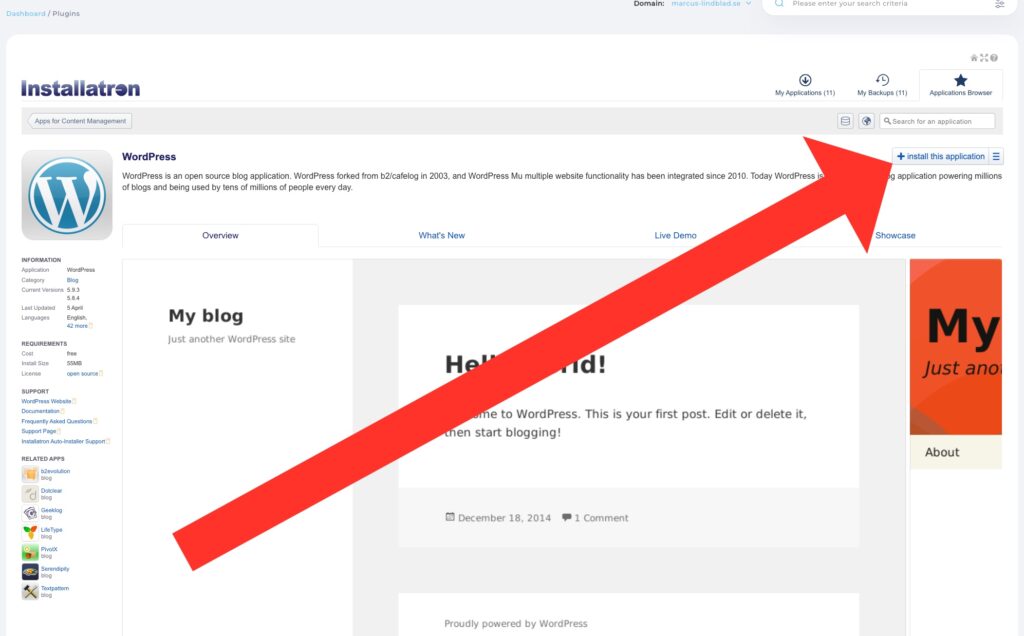Open the question mark help icon

993,57
